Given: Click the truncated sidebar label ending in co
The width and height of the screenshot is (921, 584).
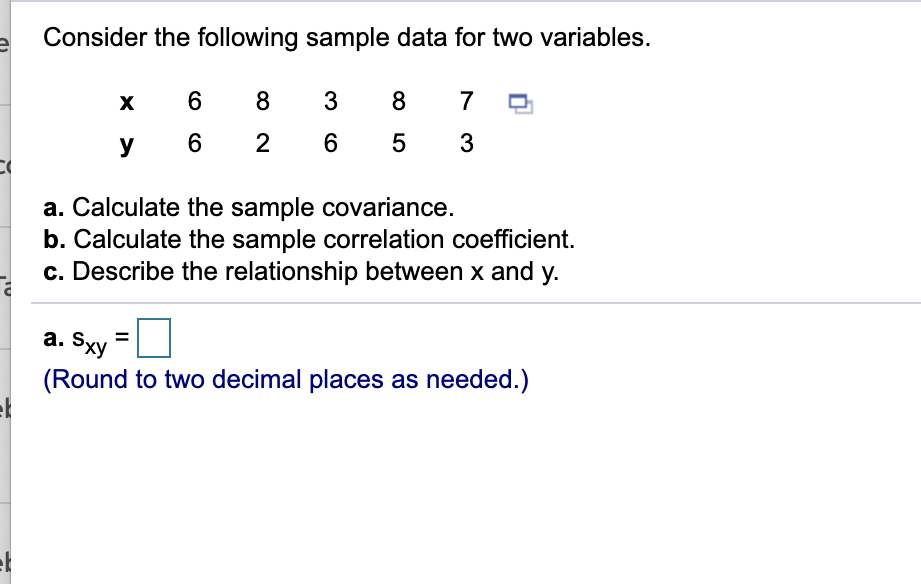Looking at the screenshot, I should (6, 166).
